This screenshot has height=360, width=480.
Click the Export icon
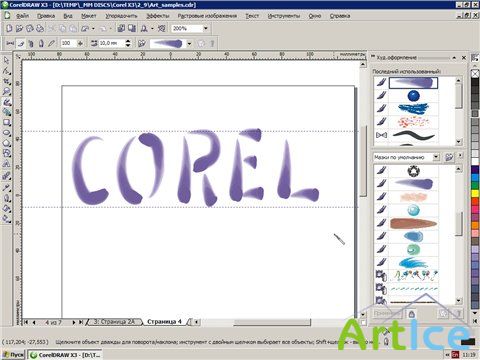pyautogui.click(x=132, y=29)
